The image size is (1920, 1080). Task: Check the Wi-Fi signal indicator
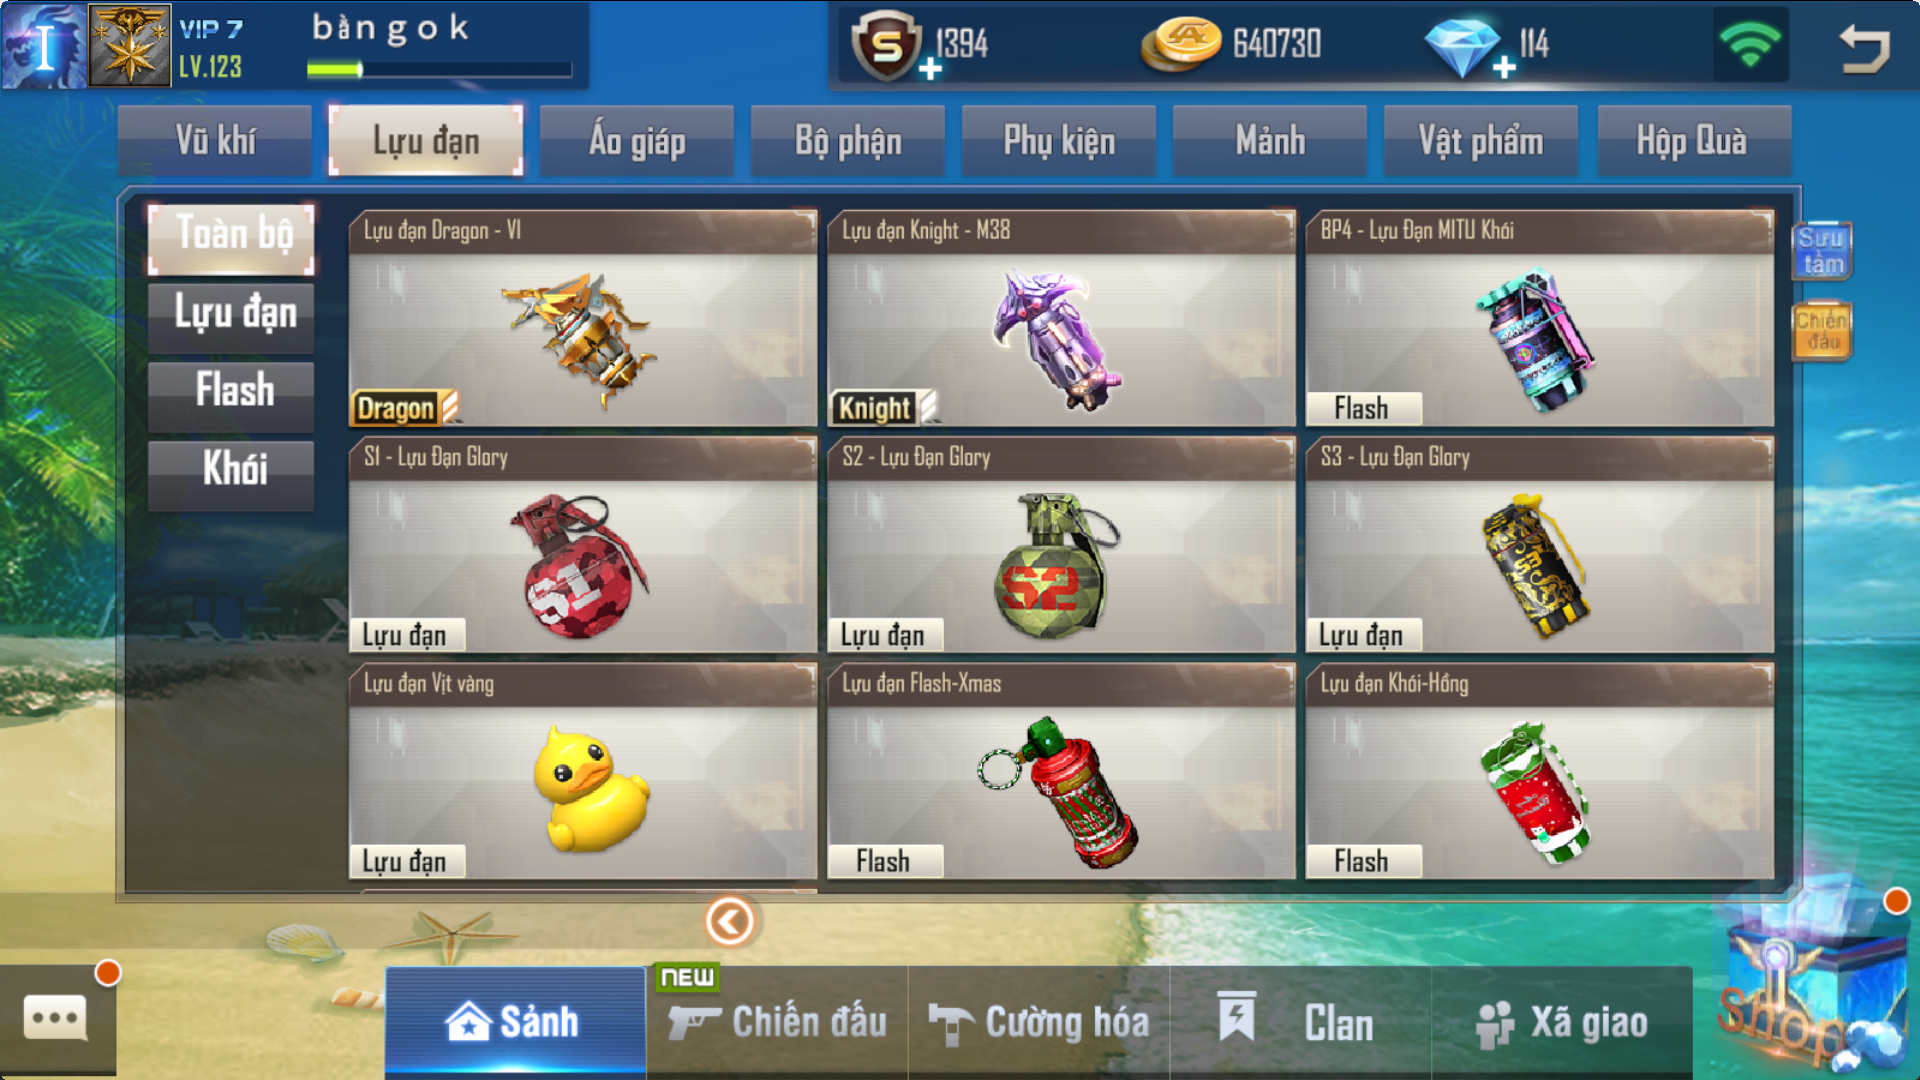1749,44
